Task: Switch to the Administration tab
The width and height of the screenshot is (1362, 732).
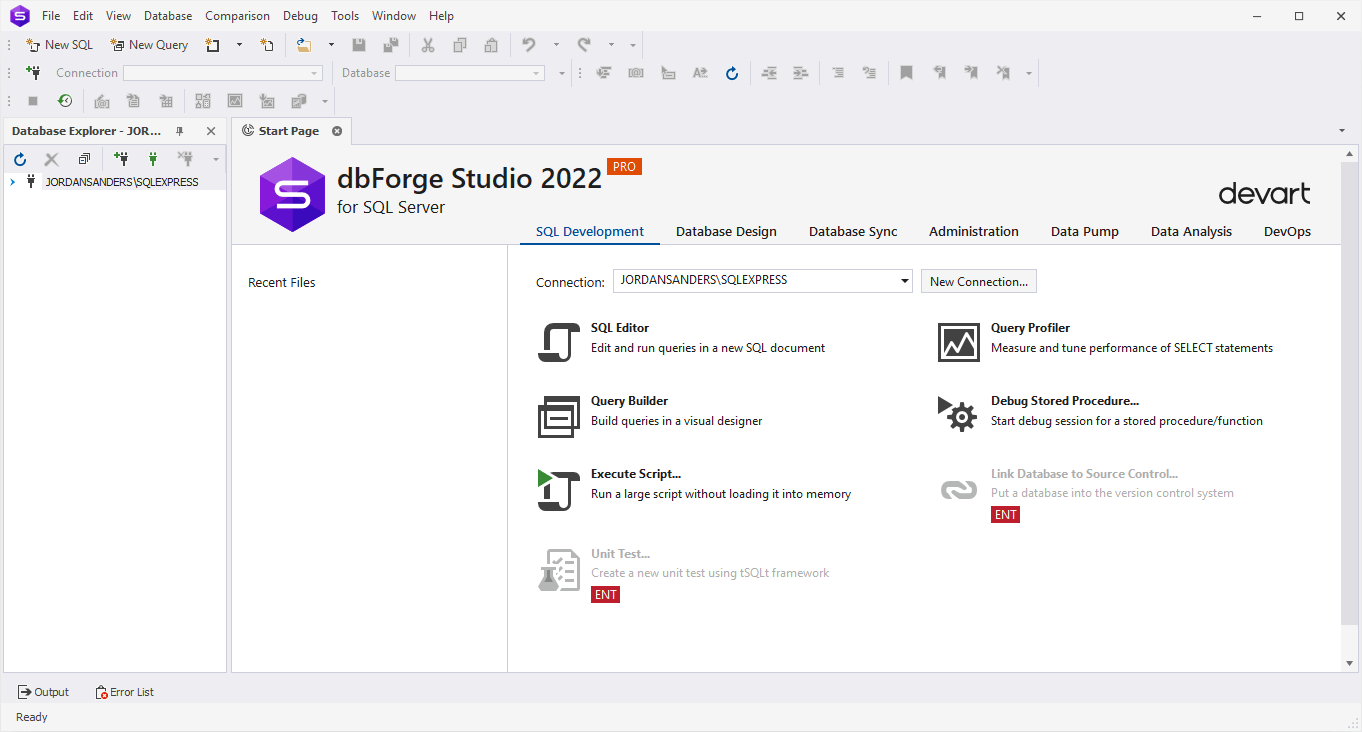Action: click(x=974, y=231)
